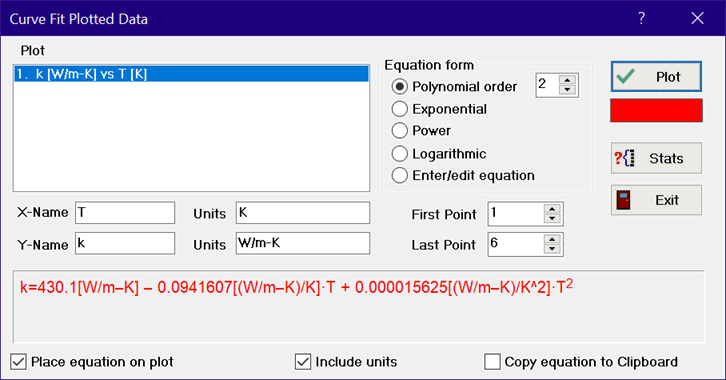This screenshot has width=726, height=380.
Task: Toggle Include units checkbox
Action: 303,361
